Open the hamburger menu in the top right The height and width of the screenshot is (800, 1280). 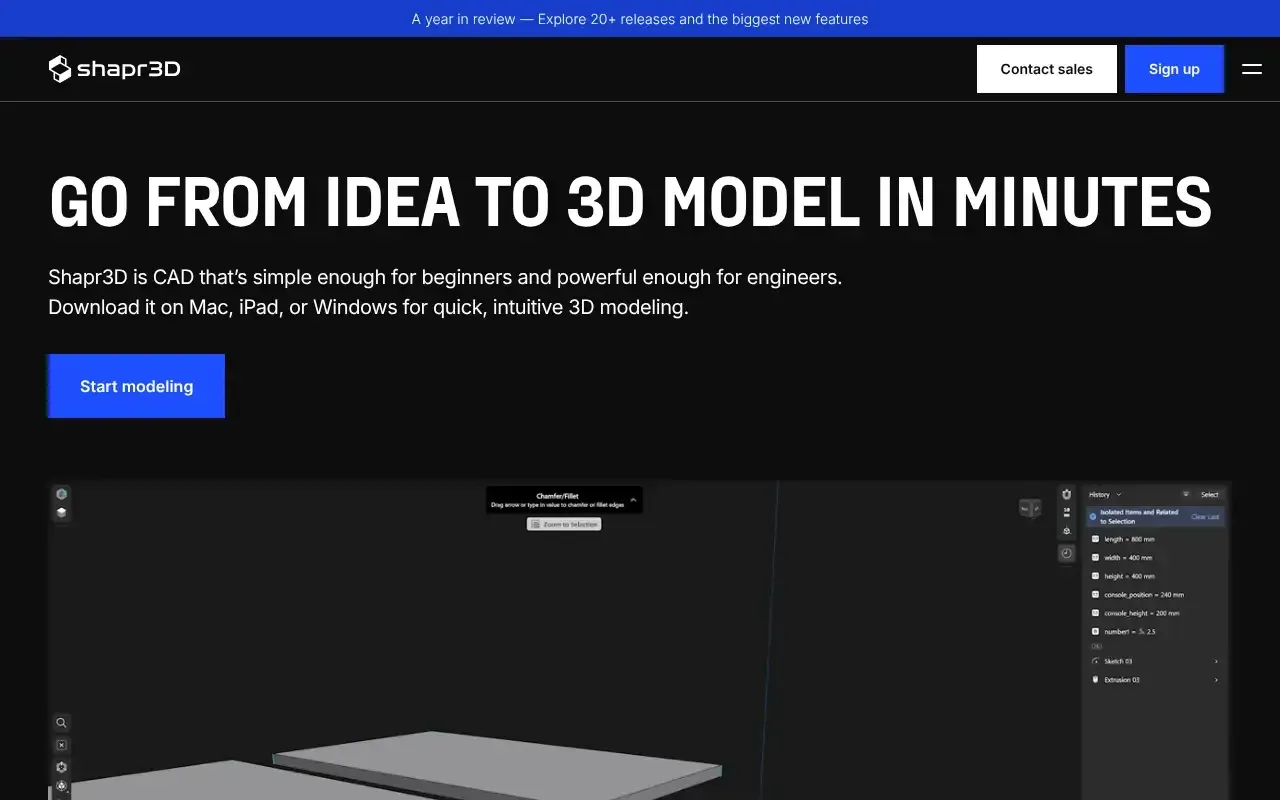point(1252,69)
